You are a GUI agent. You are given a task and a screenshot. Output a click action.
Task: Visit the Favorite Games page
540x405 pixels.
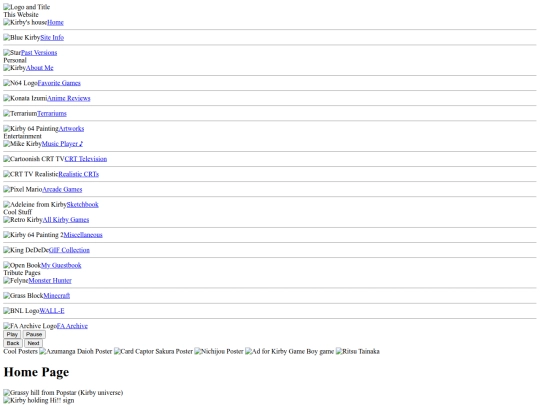pyautogui.click(x=59, y=83)
